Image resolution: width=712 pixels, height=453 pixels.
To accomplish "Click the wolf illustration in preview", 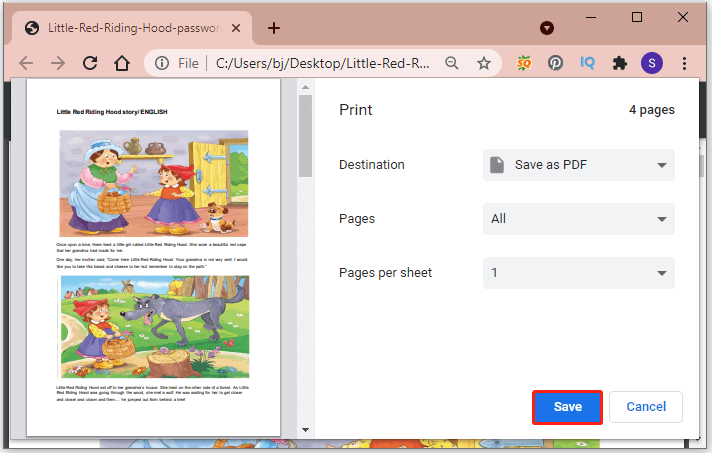I will [155, 326].
